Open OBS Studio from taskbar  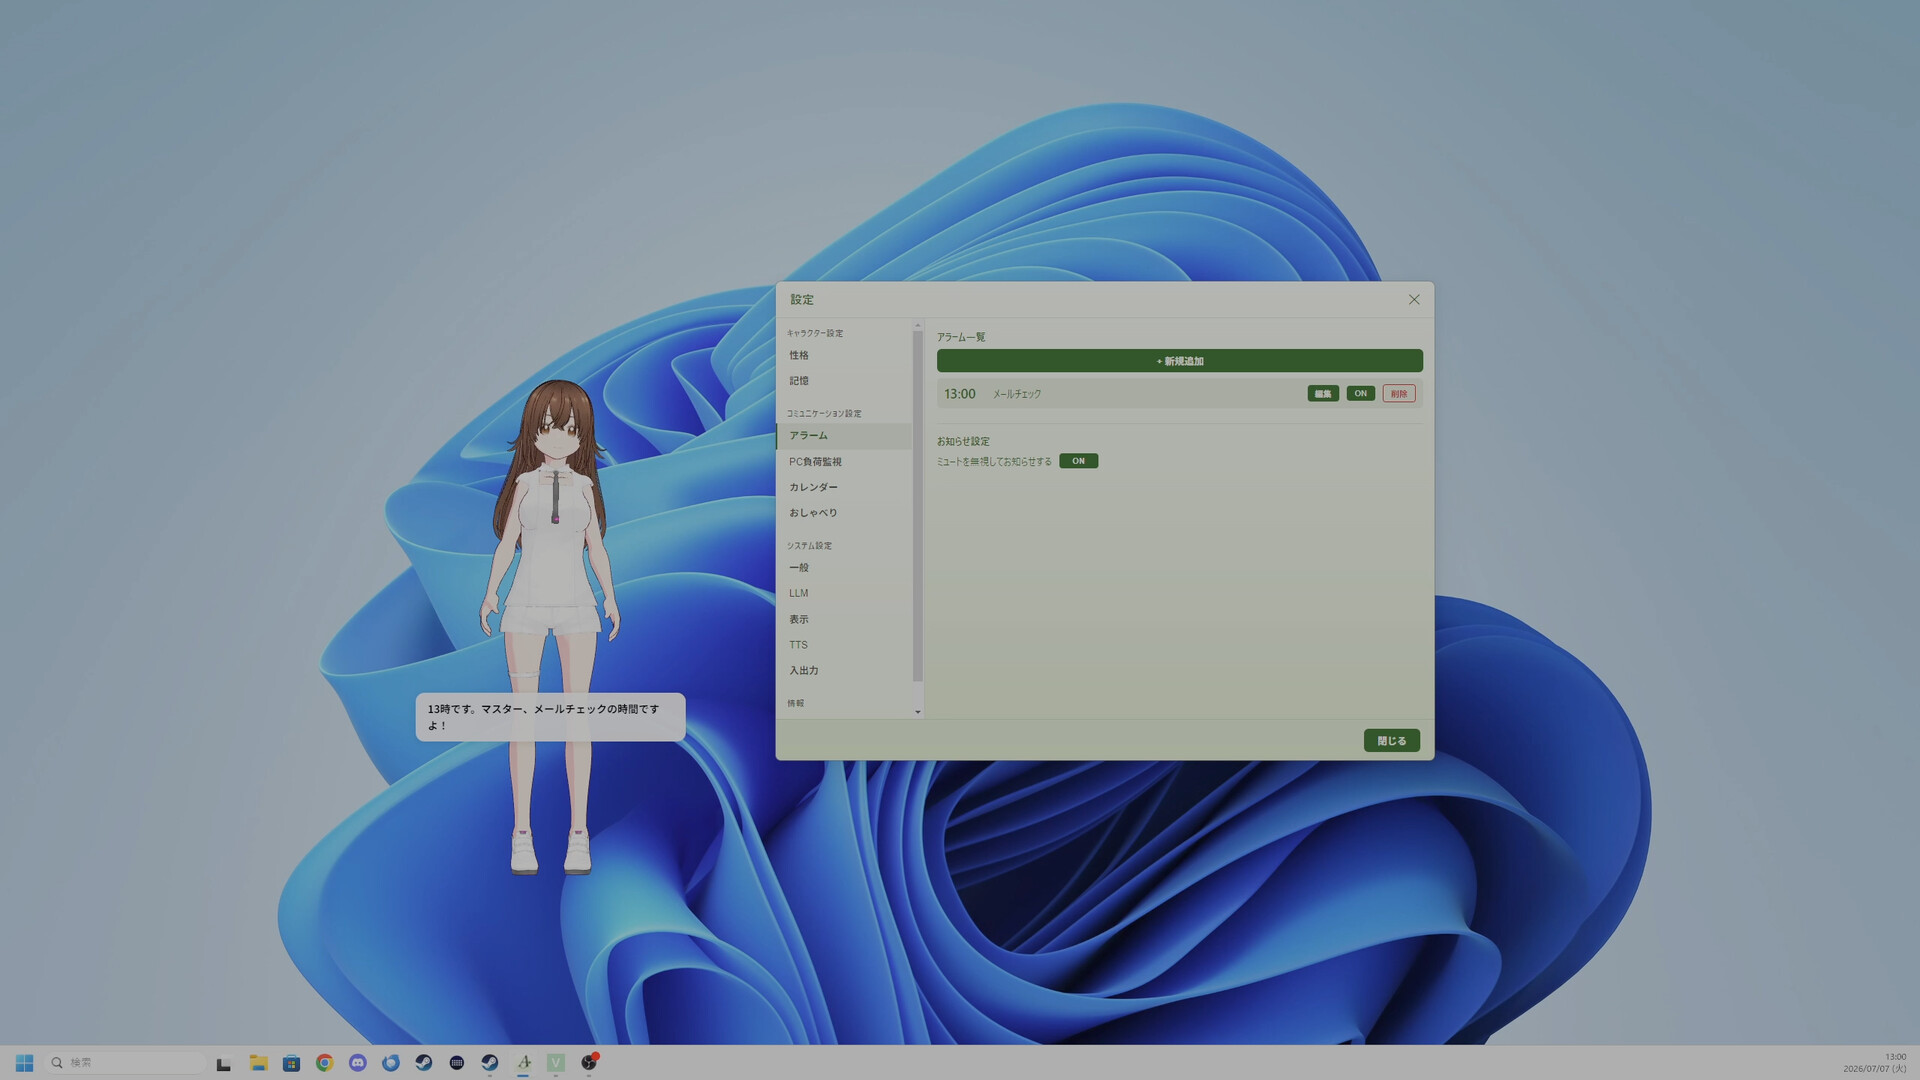(589, 1063)
